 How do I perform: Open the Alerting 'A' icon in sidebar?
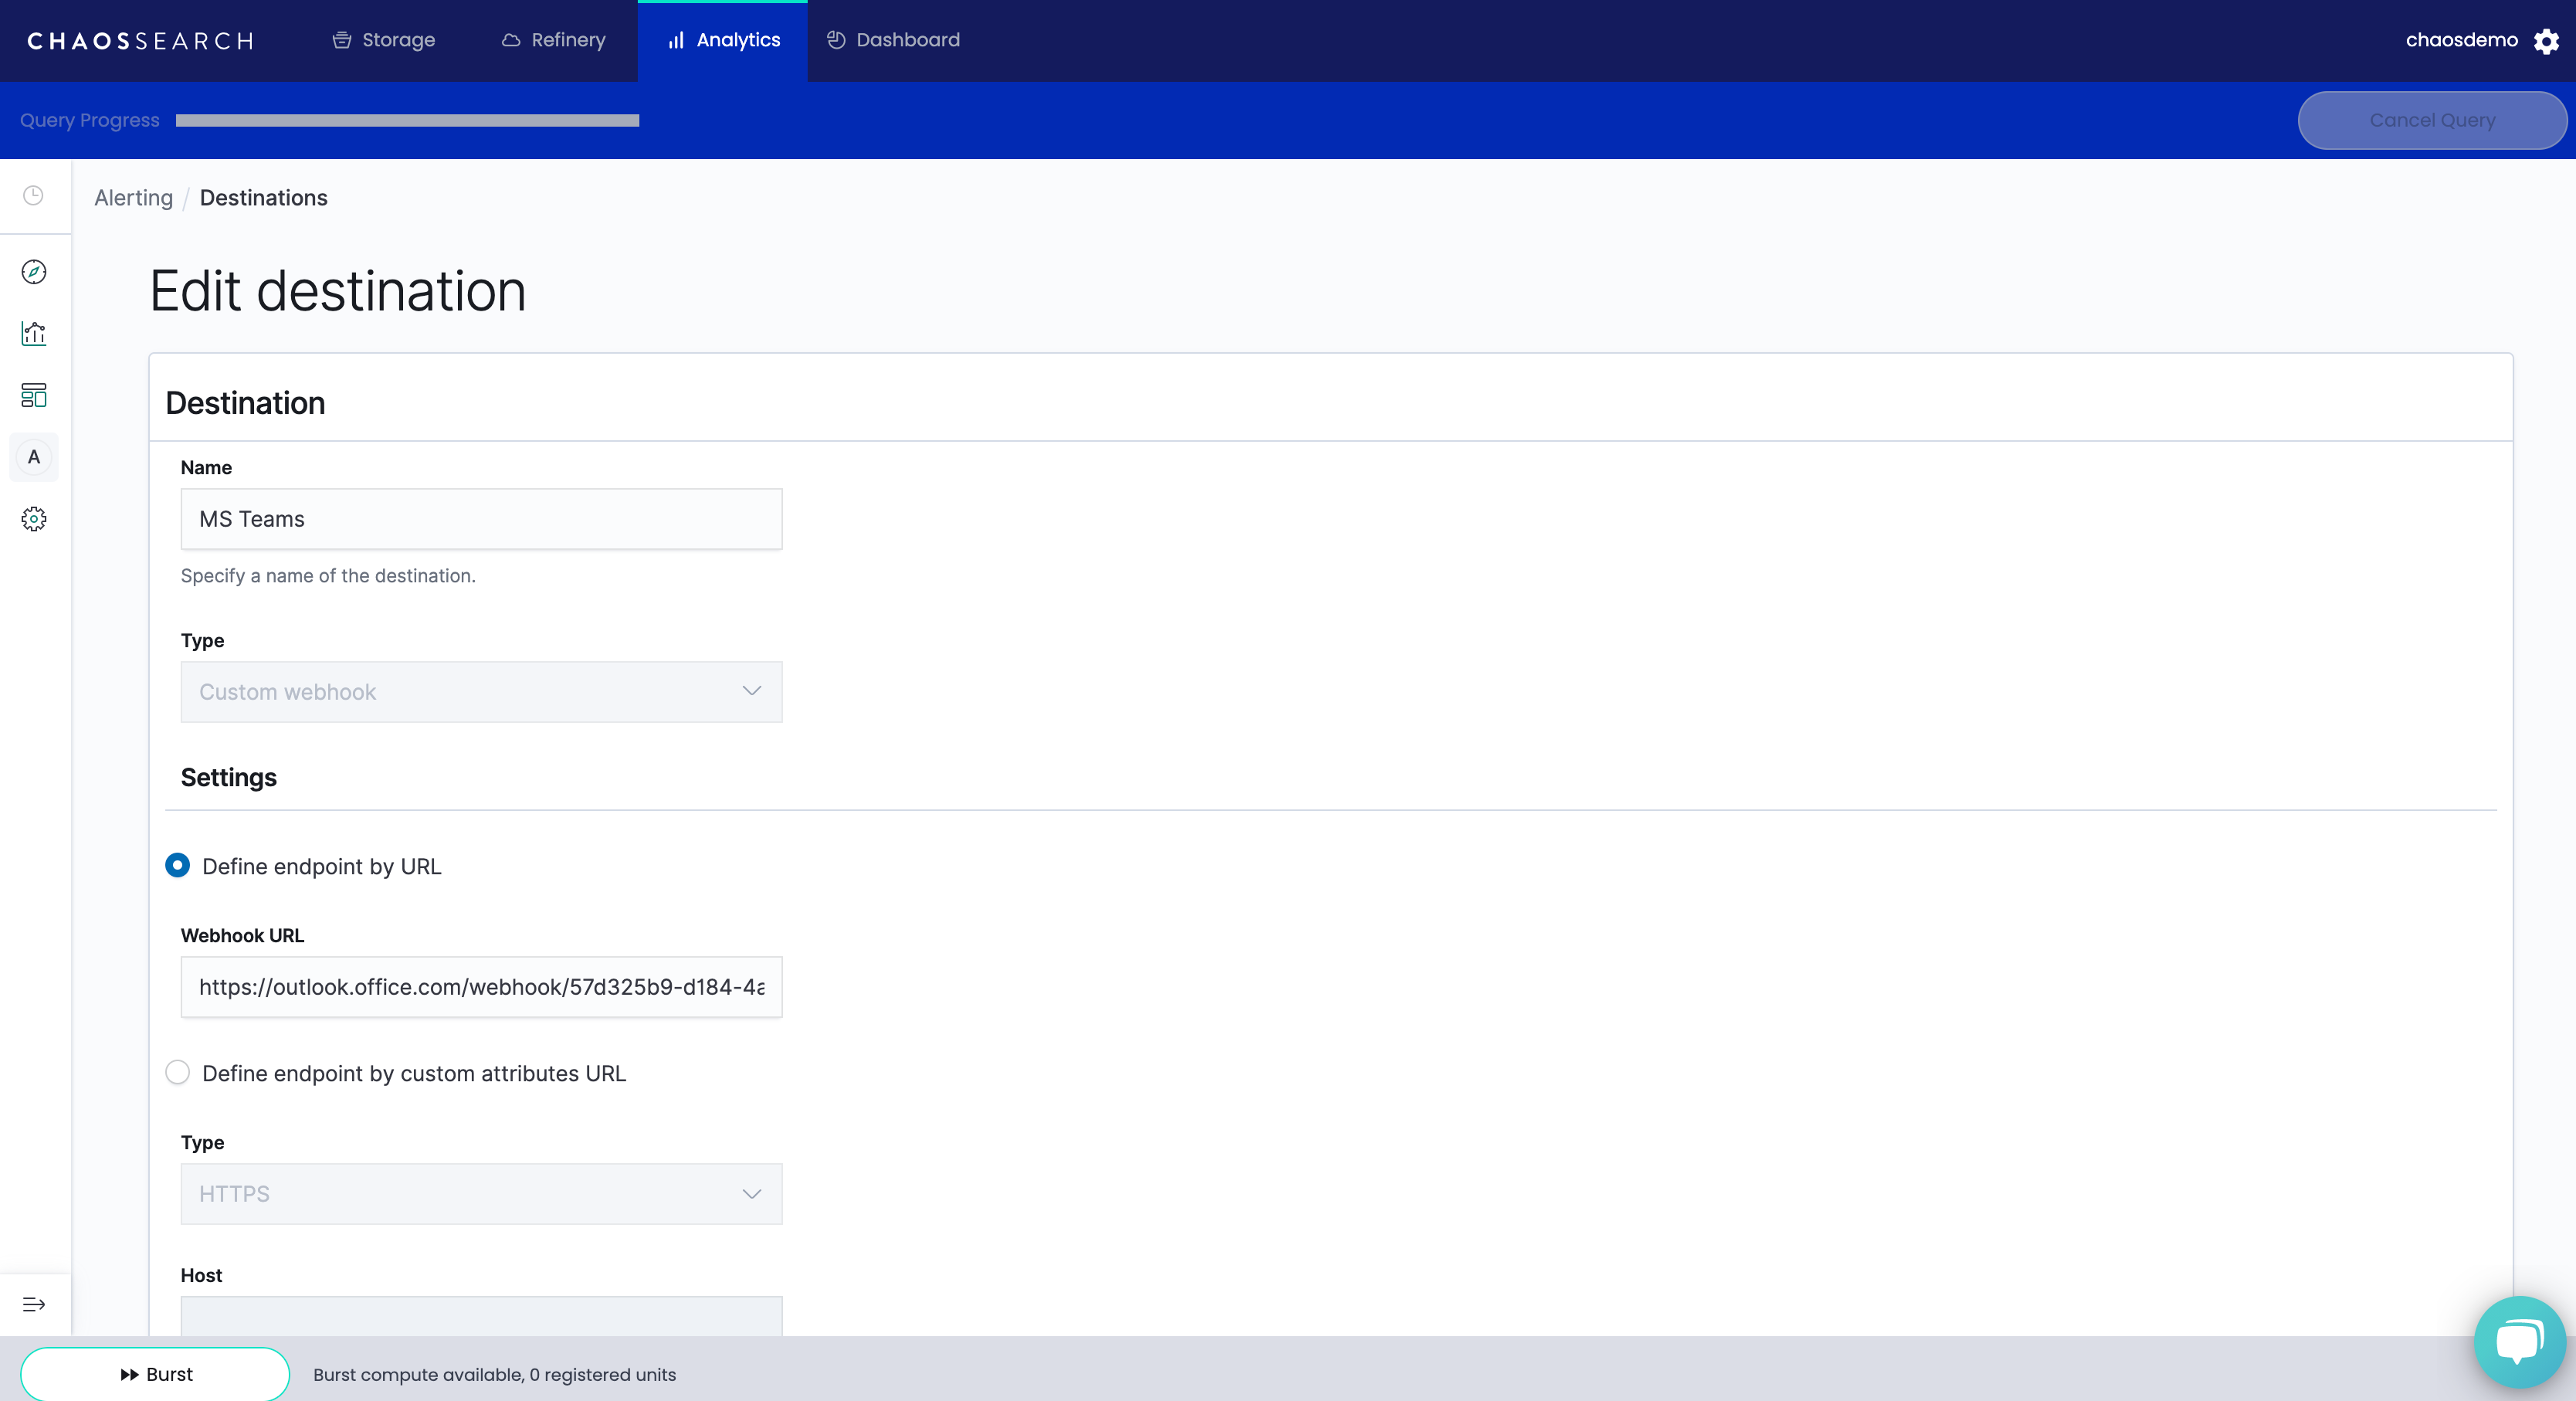coord(34,457)
